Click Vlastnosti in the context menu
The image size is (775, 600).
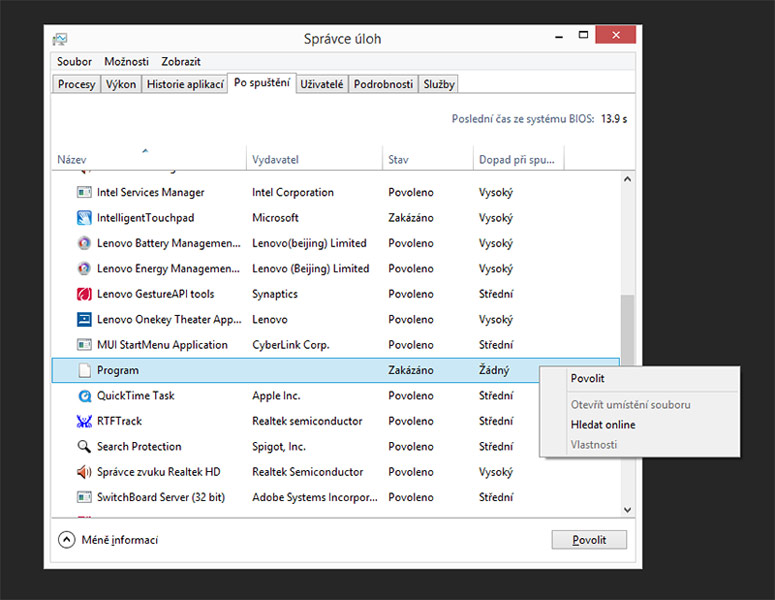(640, 445)
